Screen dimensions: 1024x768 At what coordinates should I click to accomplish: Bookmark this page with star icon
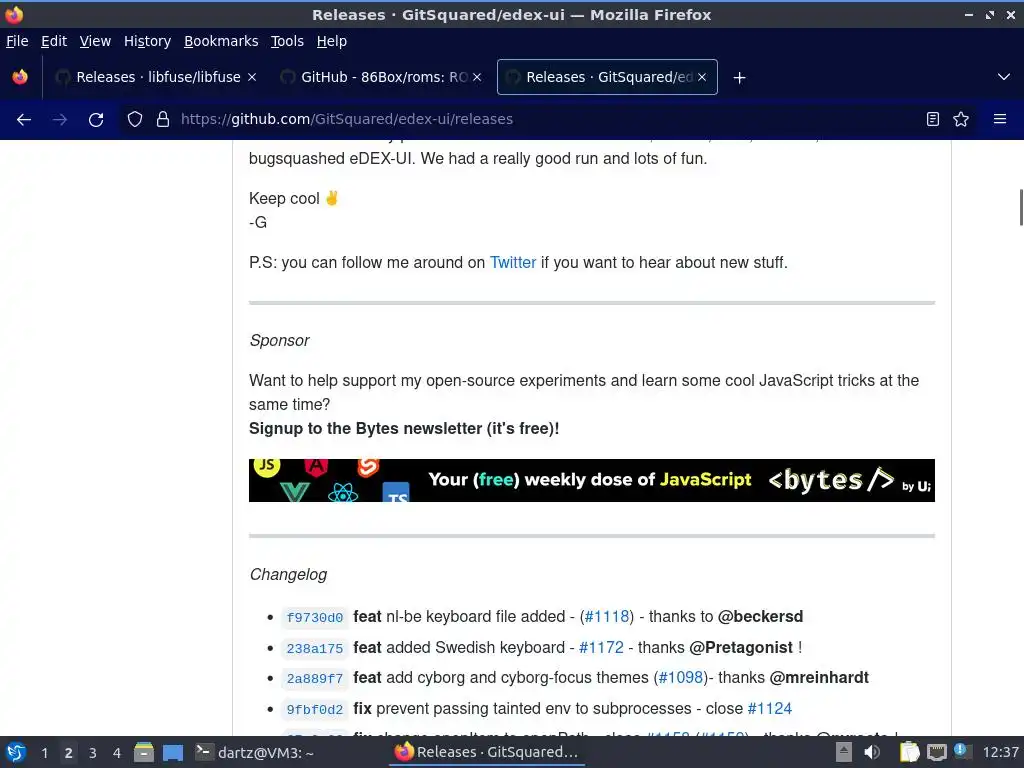pos(961,119)
